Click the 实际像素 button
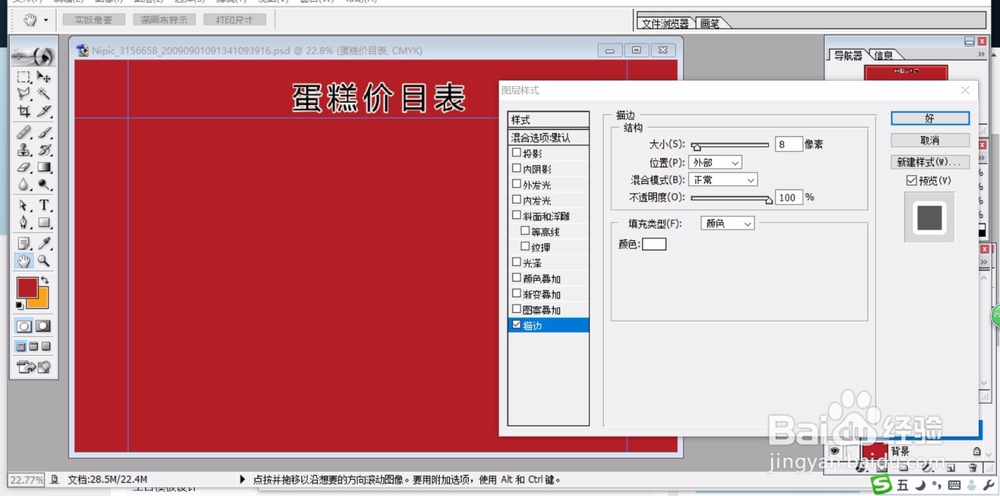 click(94, 20)
